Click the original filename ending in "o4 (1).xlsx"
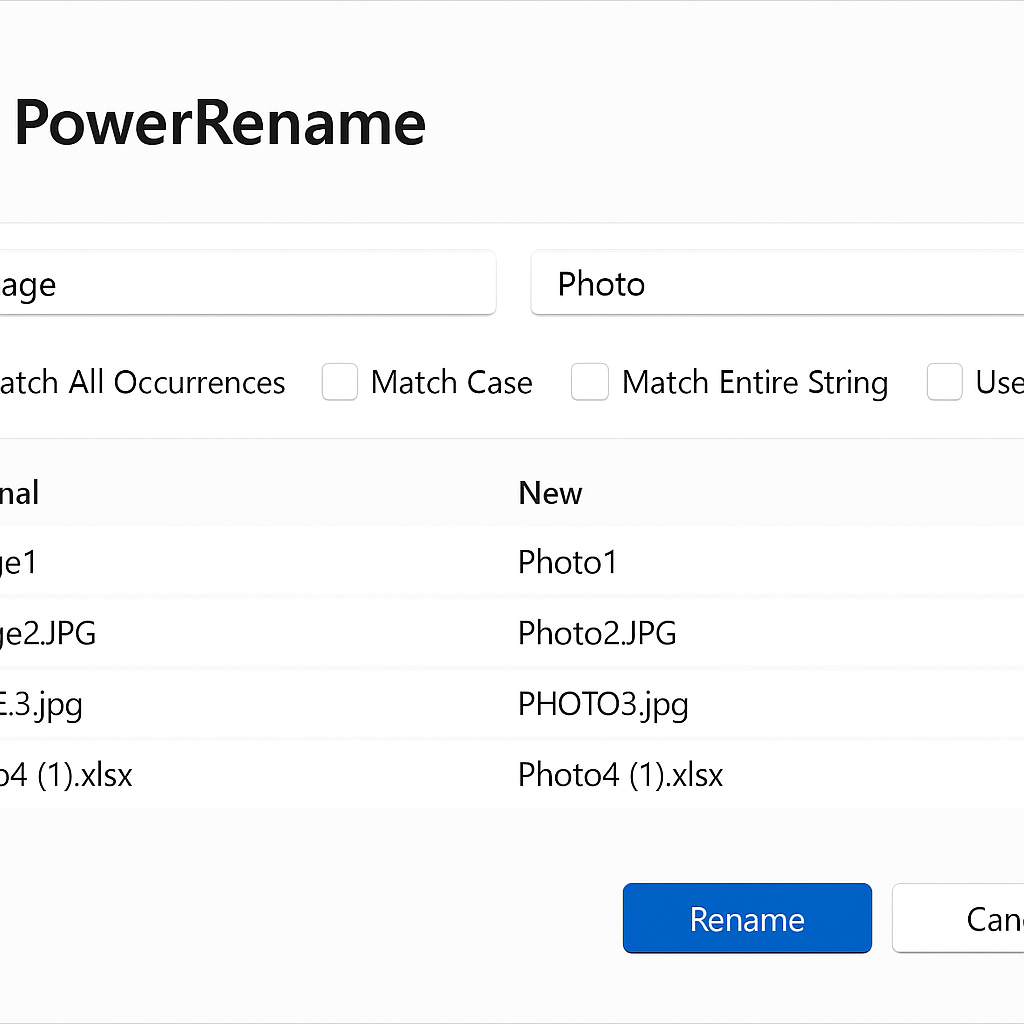This screenshot has width=1024, height=1024. click(66, 775)
